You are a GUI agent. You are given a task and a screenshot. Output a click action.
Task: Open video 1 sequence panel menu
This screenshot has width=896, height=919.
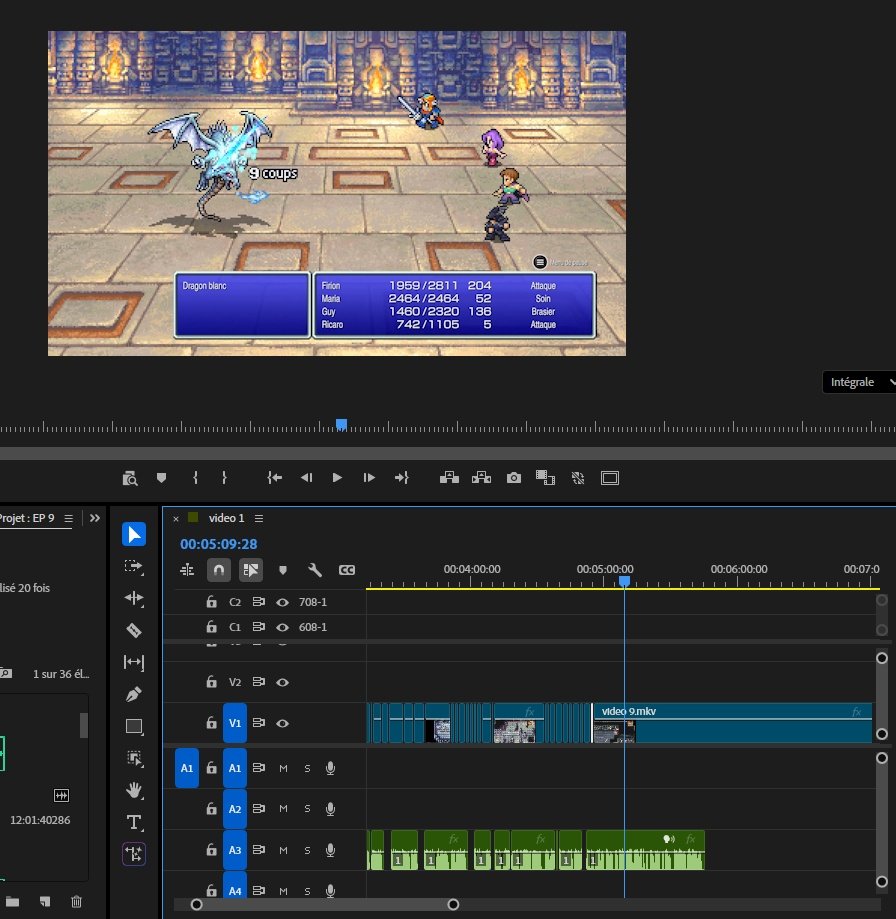point(258,518)
